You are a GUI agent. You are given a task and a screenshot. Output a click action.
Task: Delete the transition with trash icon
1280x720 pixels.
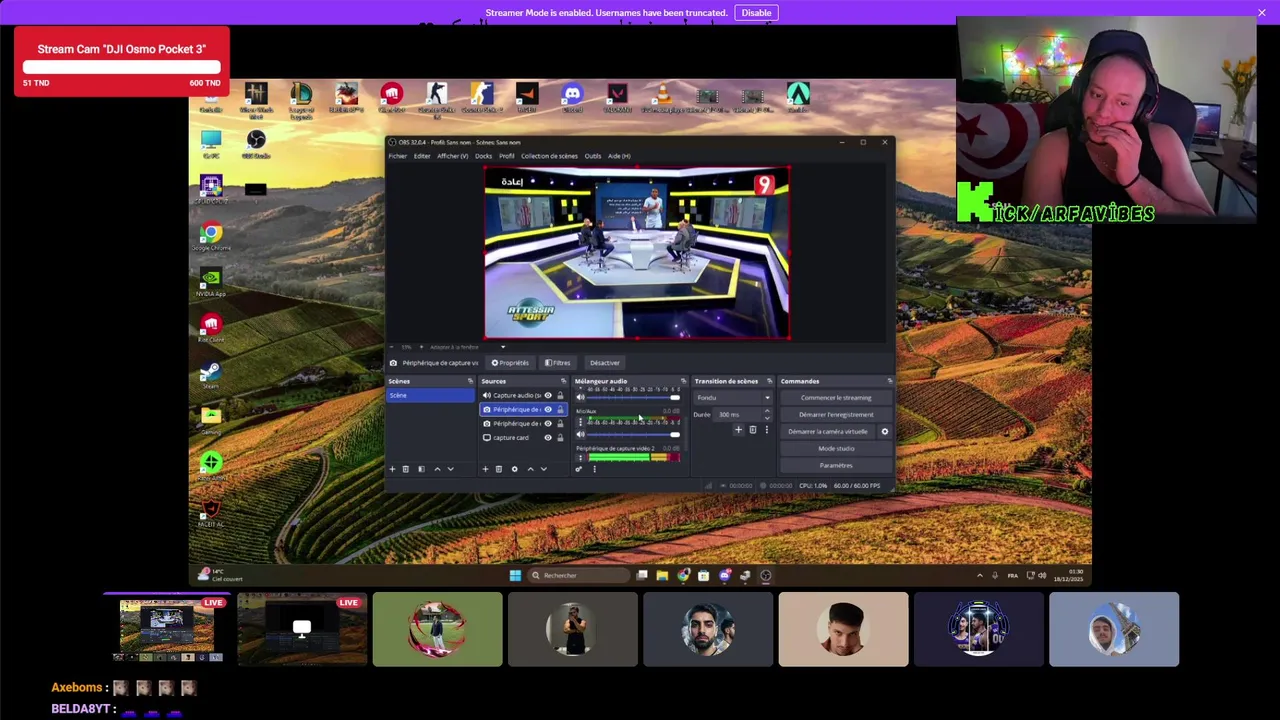tap(752, 430)
